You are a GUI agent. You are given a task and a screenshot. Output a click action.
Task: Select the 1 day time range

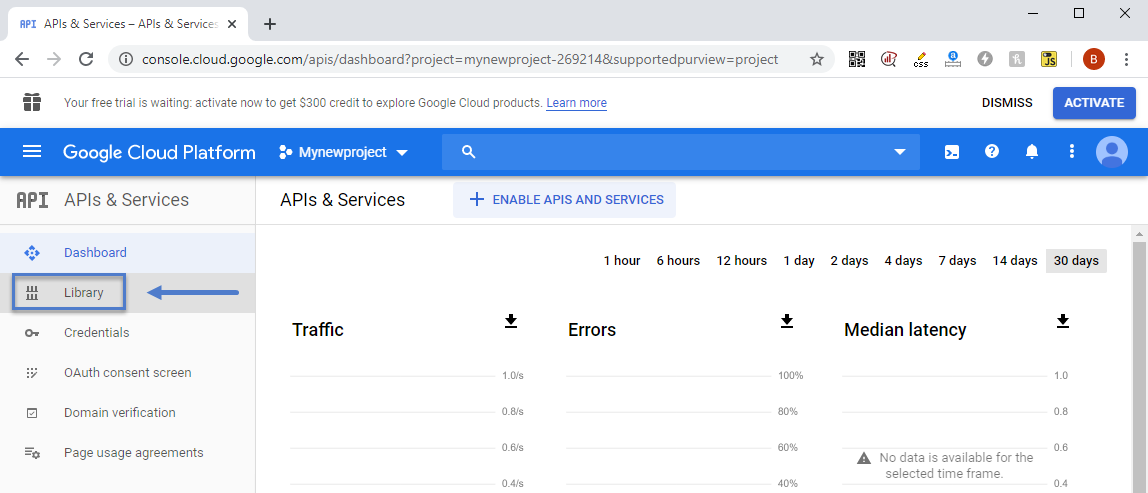(799, 261)
